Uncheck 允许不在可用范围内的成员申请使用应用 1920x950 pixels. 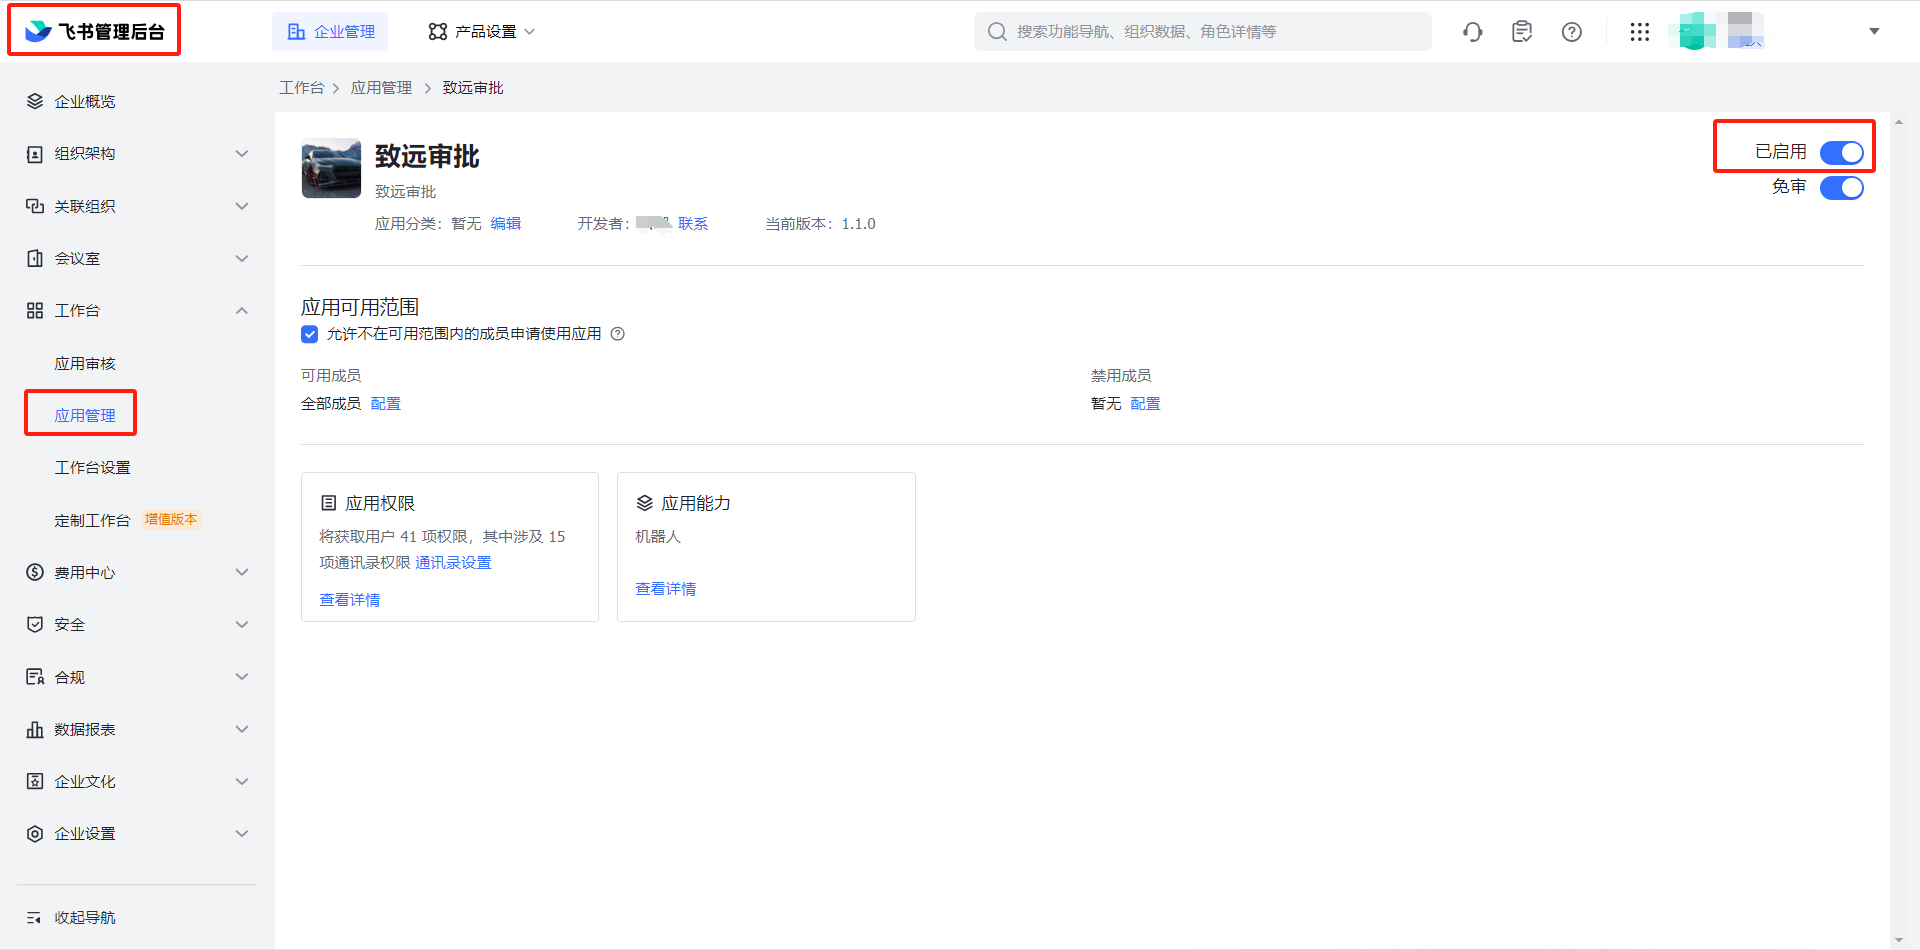[x=309, y=333]
